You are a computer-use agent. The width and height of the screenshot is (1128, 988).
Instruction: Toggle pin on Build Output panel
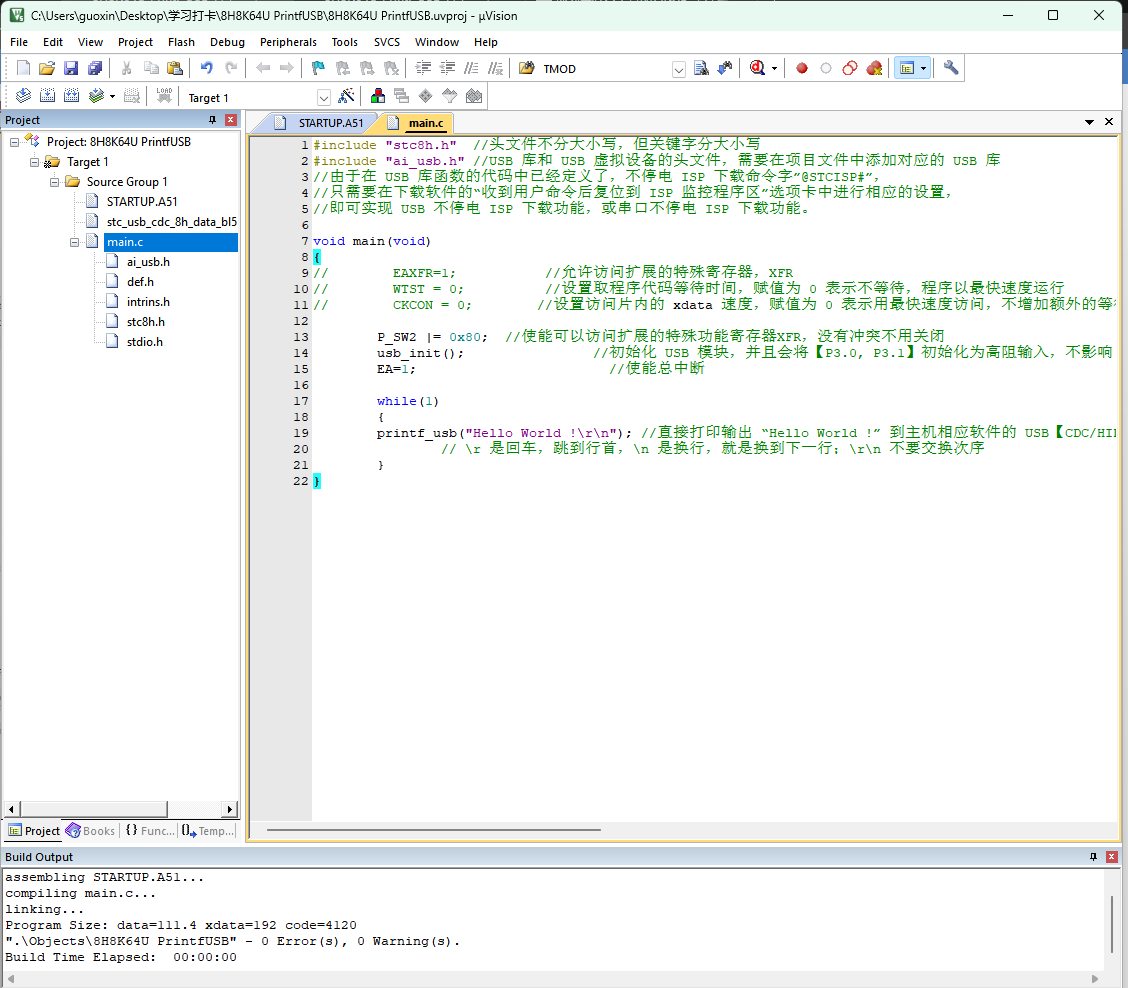[x=1093, y=857]
